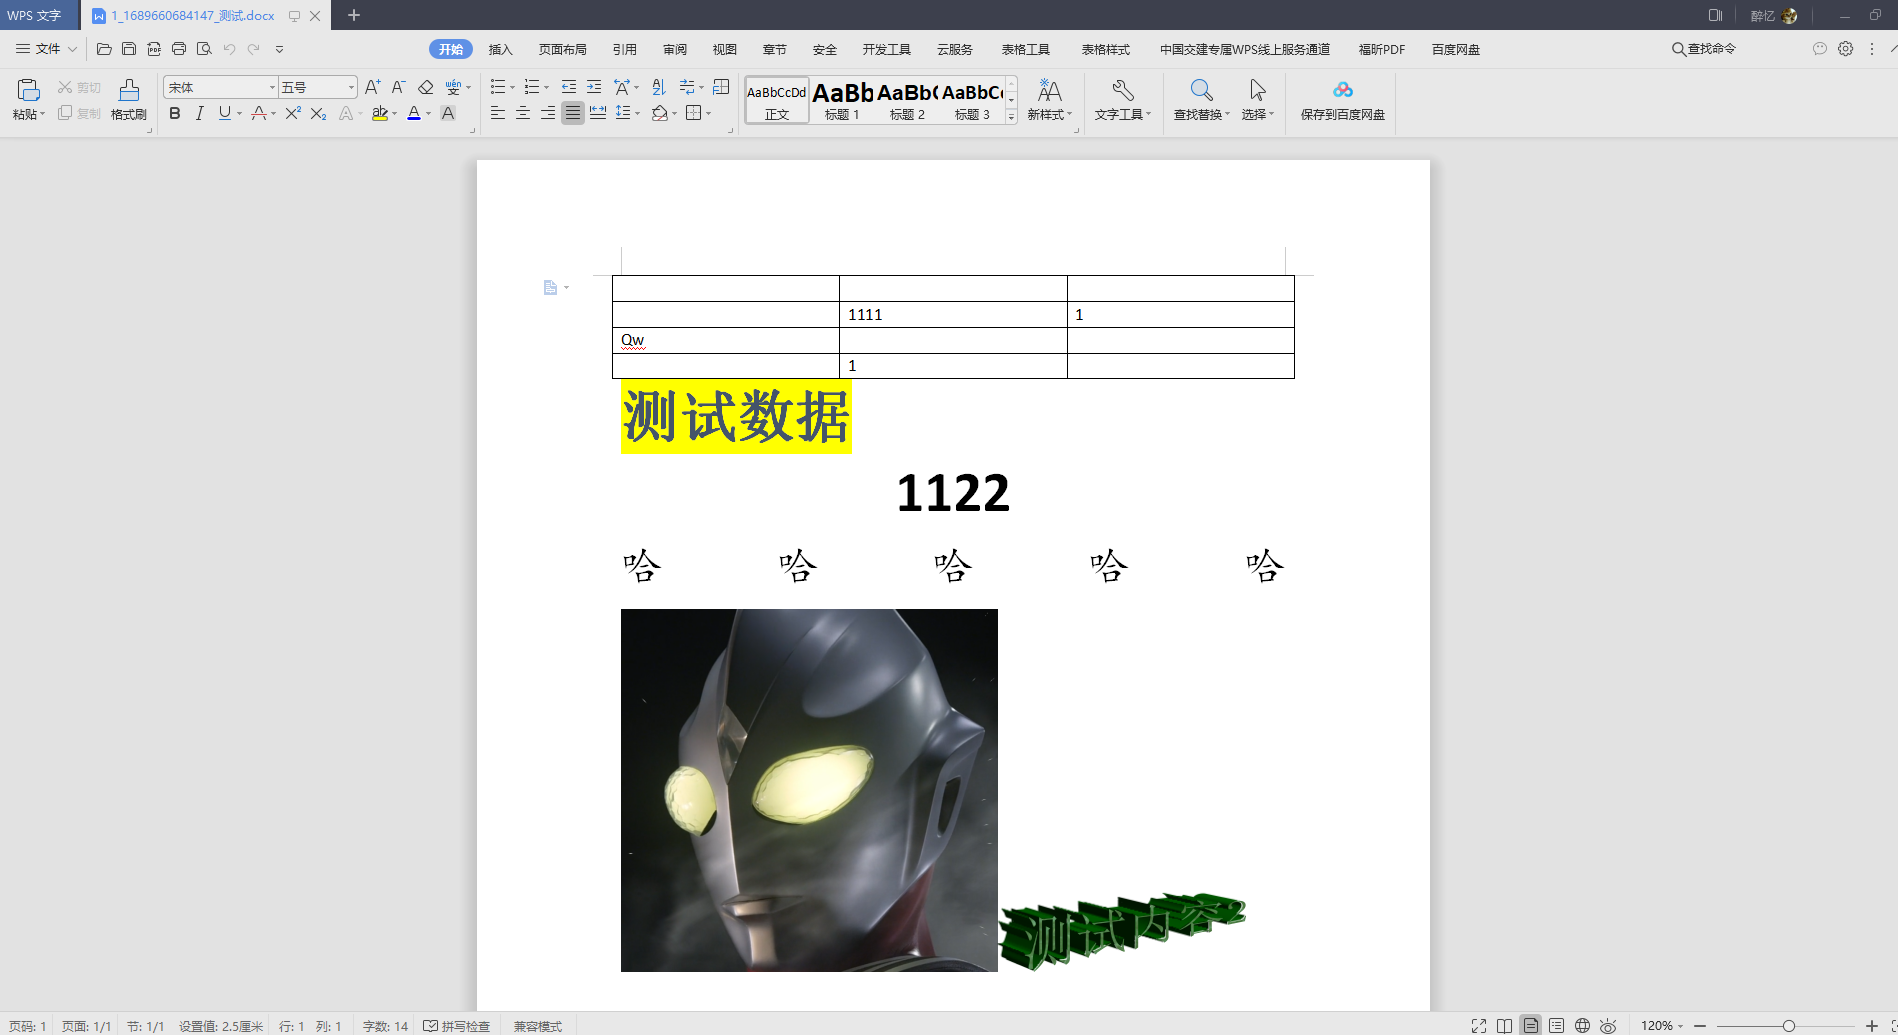Image resolution: width=1898 pixels, height=1035 pixels.
Task: Apply blue font color
Action: click(x=414, y=114)
